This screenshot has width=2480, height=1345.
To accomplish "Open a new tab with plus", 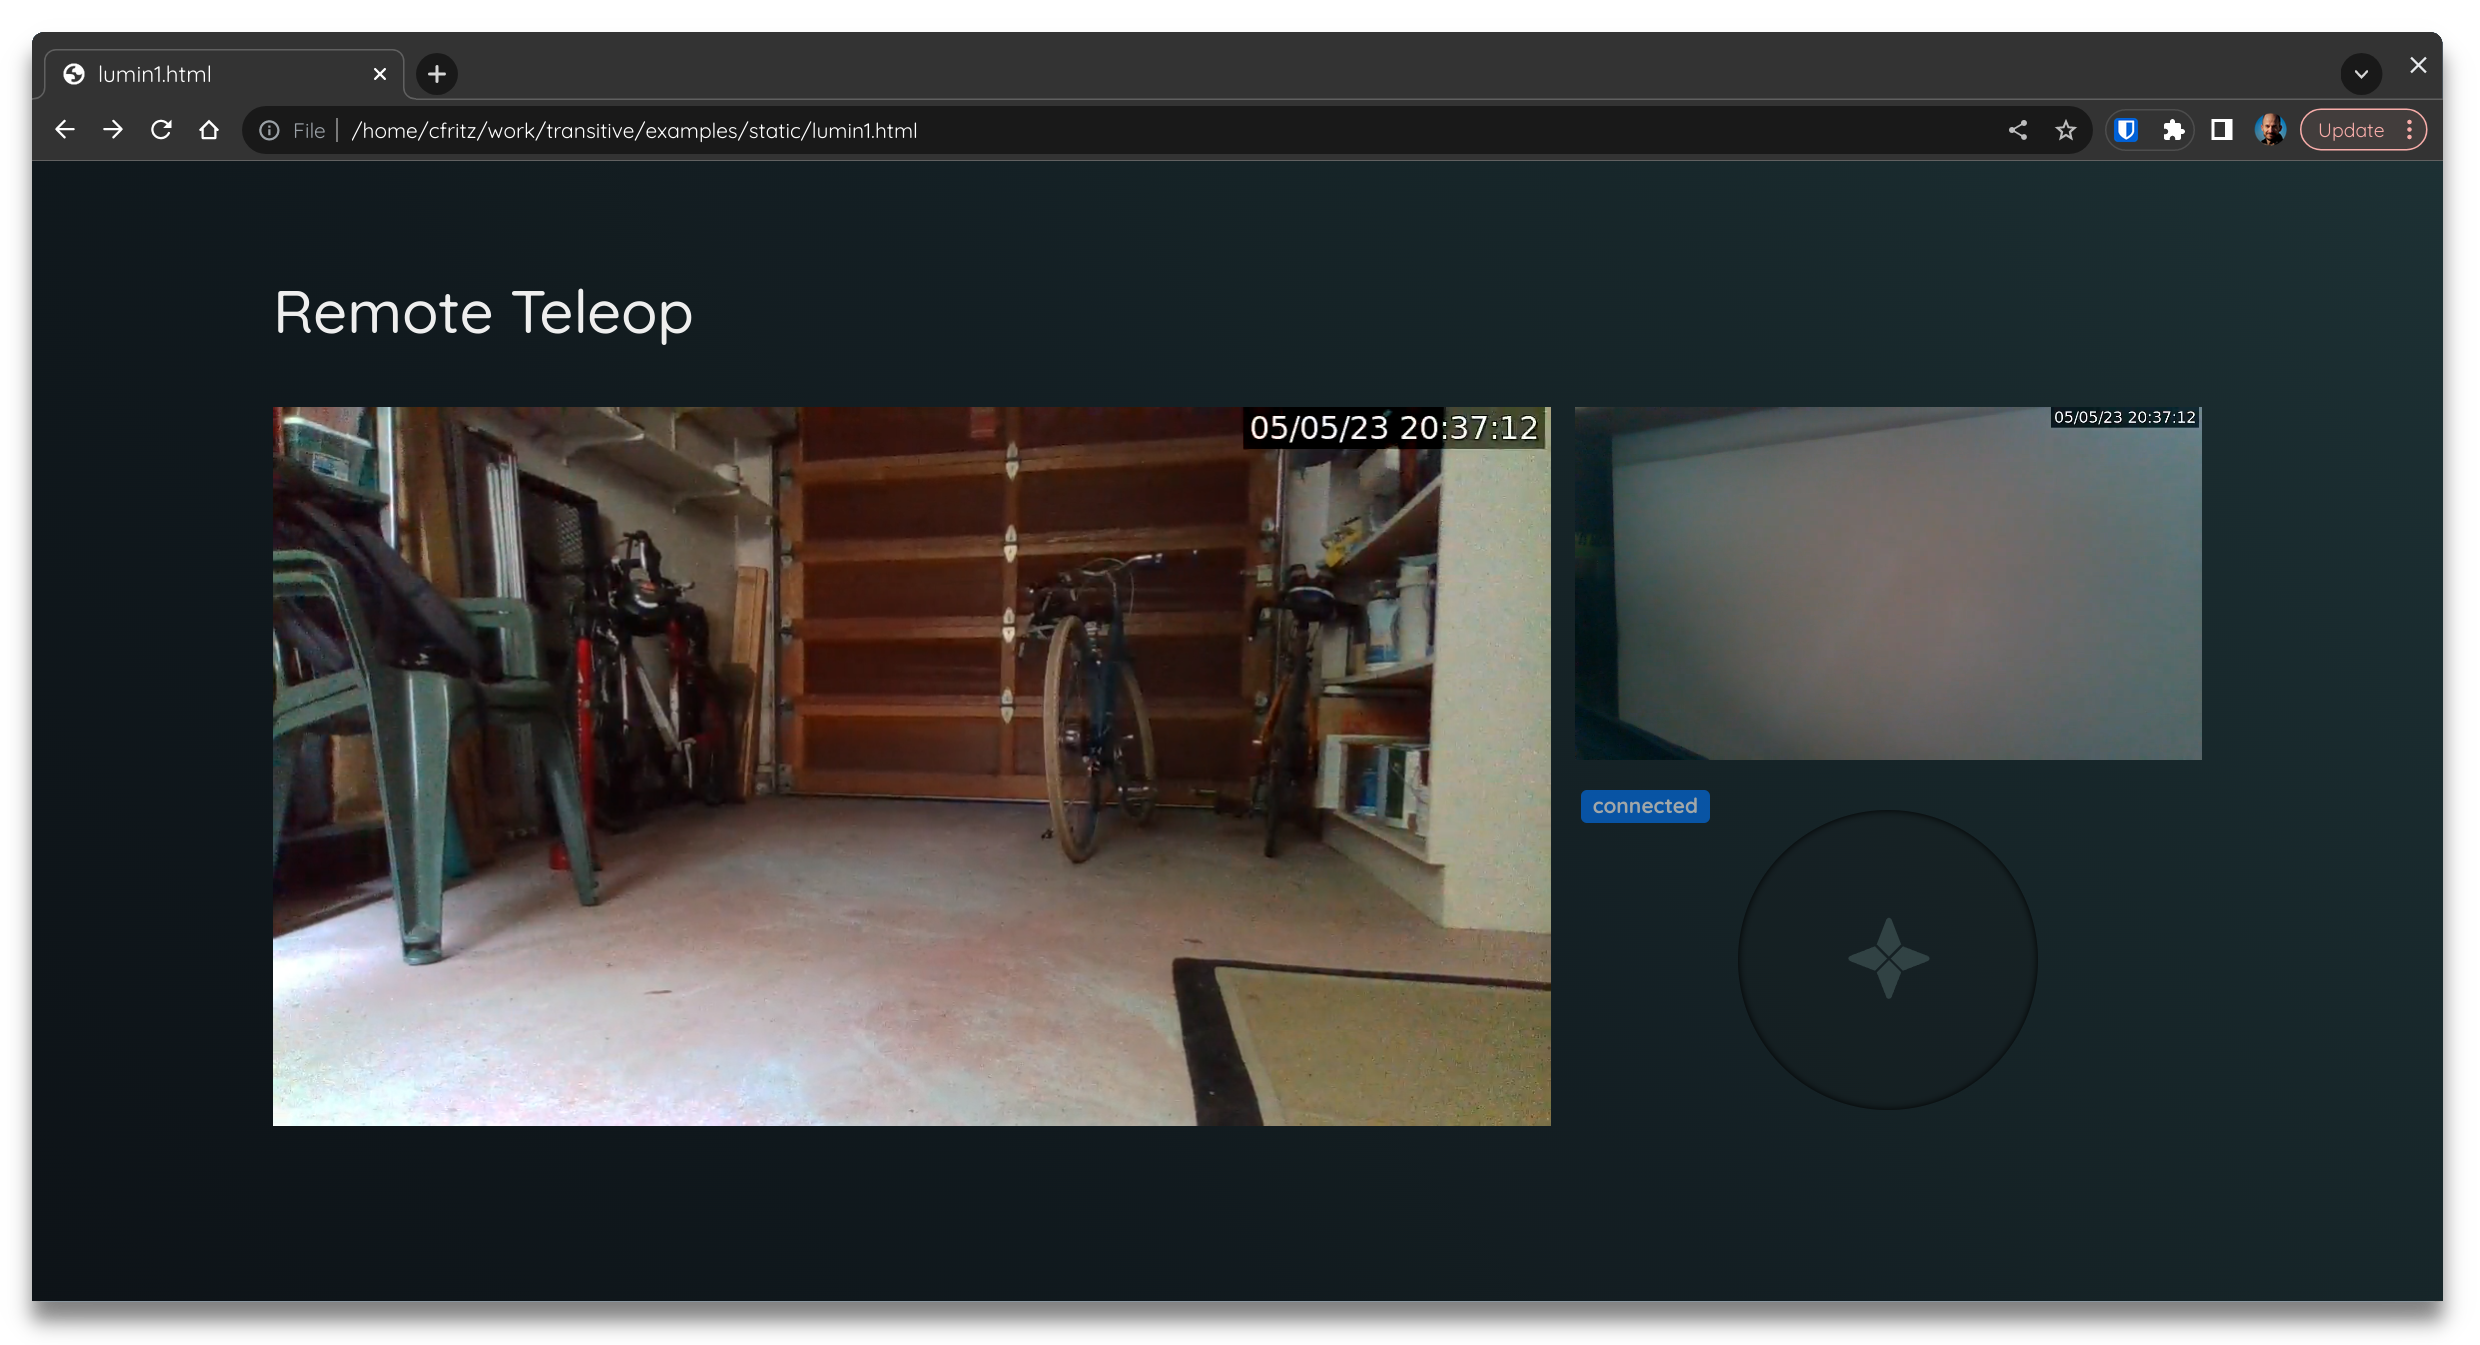I will [x=437, y=74].
